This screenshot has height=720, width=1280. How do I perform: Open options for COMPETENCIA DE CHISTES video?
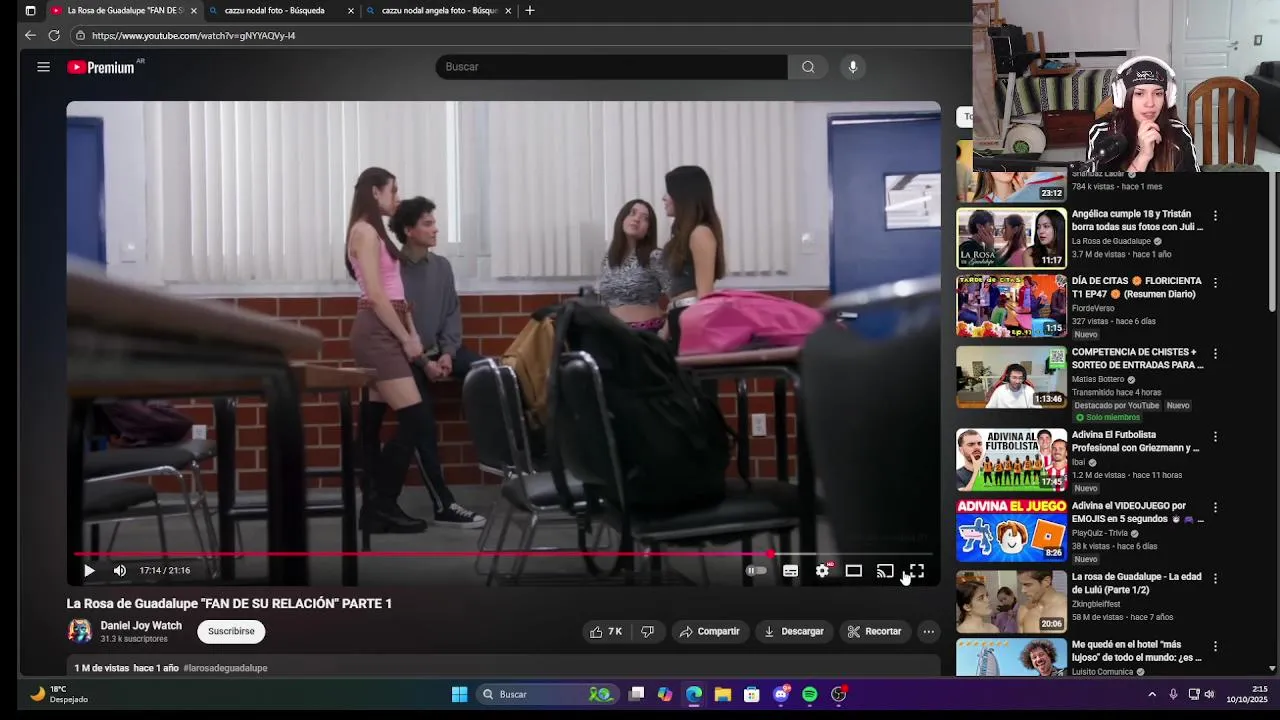point(1215,354)
